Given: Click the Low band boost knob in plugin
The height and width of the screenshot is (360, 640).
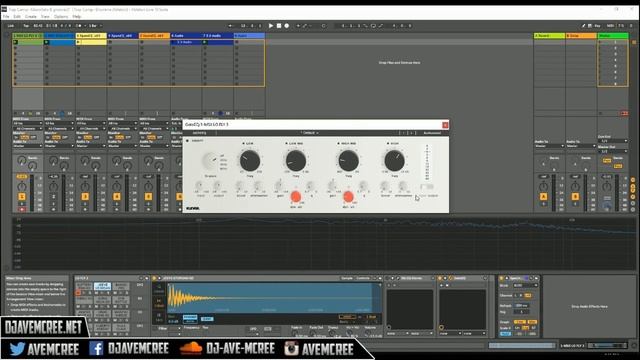Looking at the screenshot, I should click(240, 186).
